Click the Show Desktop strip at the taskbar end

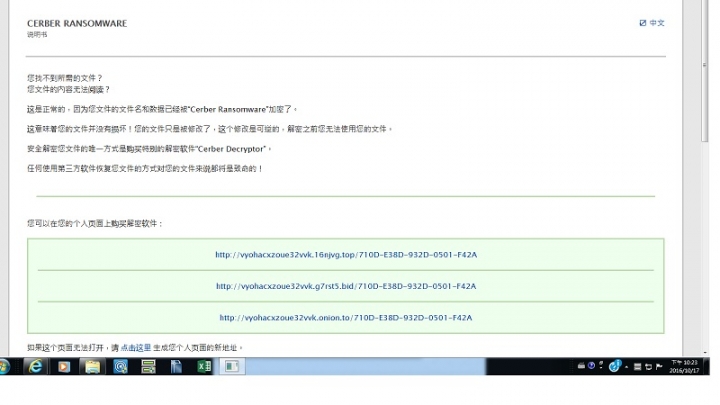(x=706, y=366)
